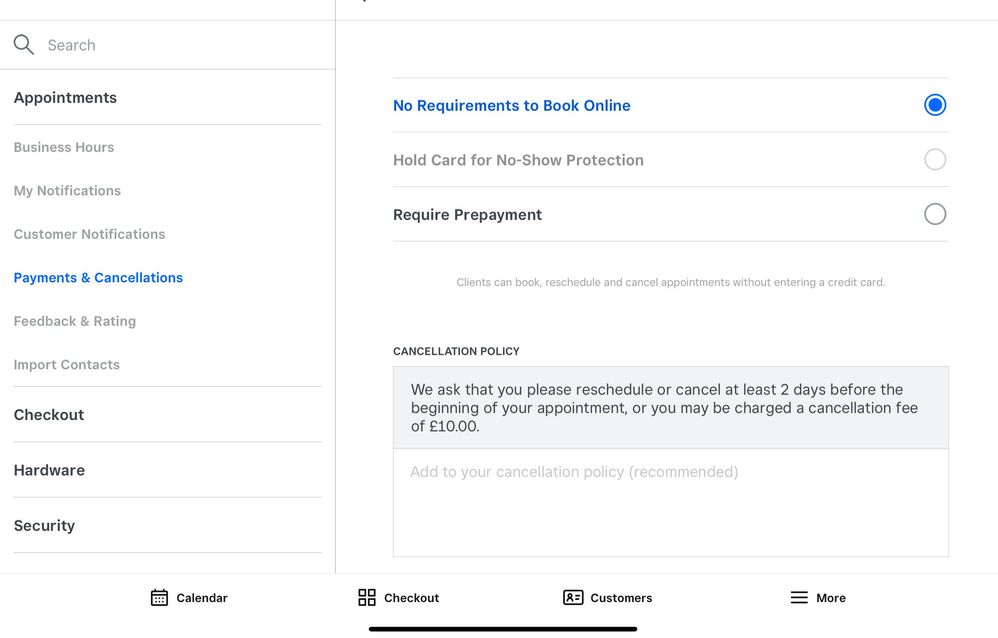Go to My Notifications settings
The width and height of the screenshot is (998, 638).
click(x=67, y=191)
